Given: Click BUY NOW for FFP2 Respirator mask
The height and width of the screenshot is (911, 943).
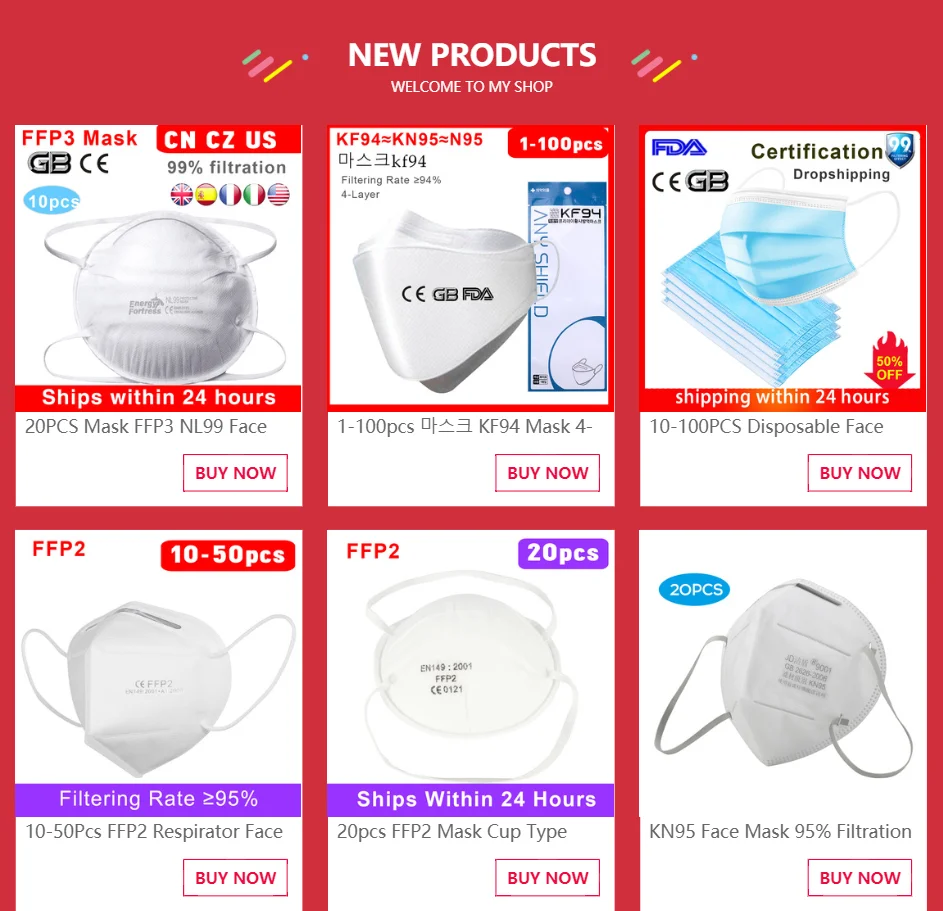Looking at the screenshot, I should [235, 878].
